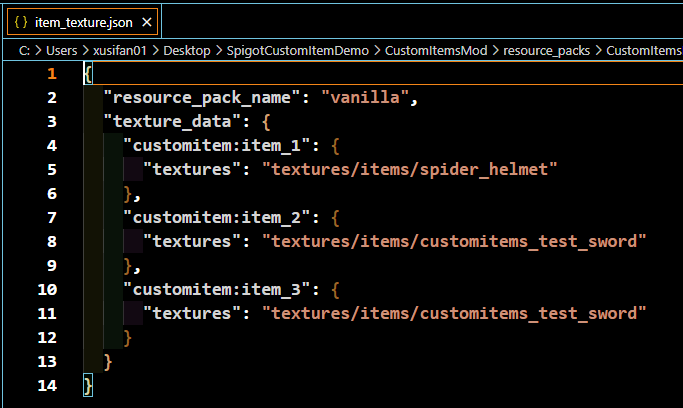This screenshot has height=408, width=683.
Task: Click line number 14 in the gutter
Action: [x=47, y=385]
